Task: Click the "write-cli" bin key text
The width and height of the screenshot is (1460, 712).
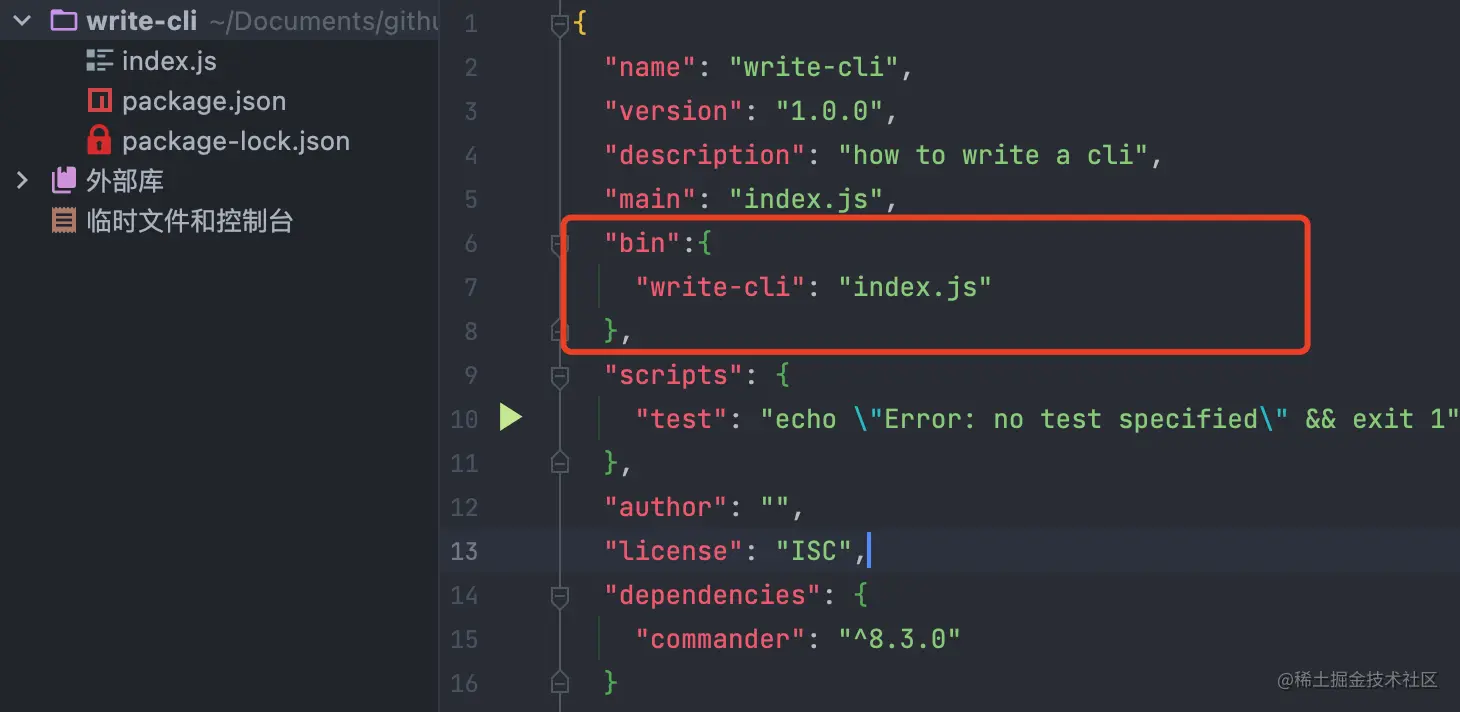Action: pos(721,287)
